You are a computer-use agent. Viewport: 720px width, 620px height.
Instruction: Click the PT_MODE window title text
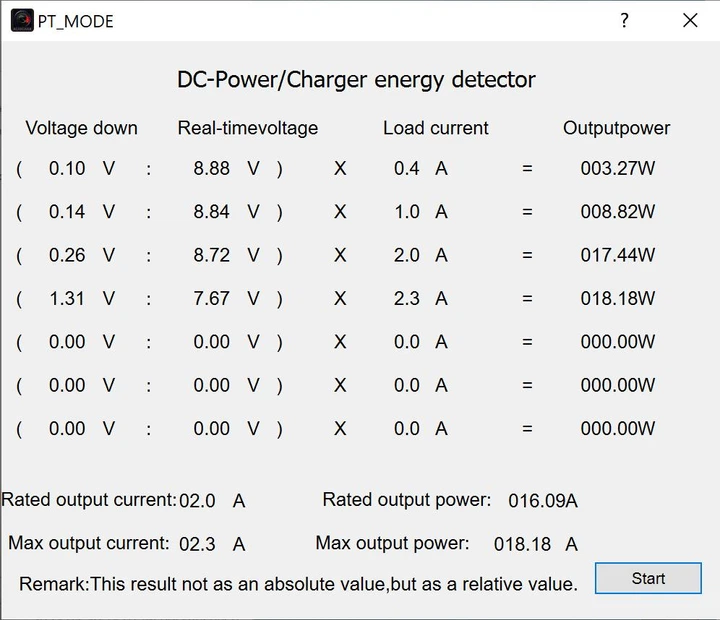tap(75, 21)
